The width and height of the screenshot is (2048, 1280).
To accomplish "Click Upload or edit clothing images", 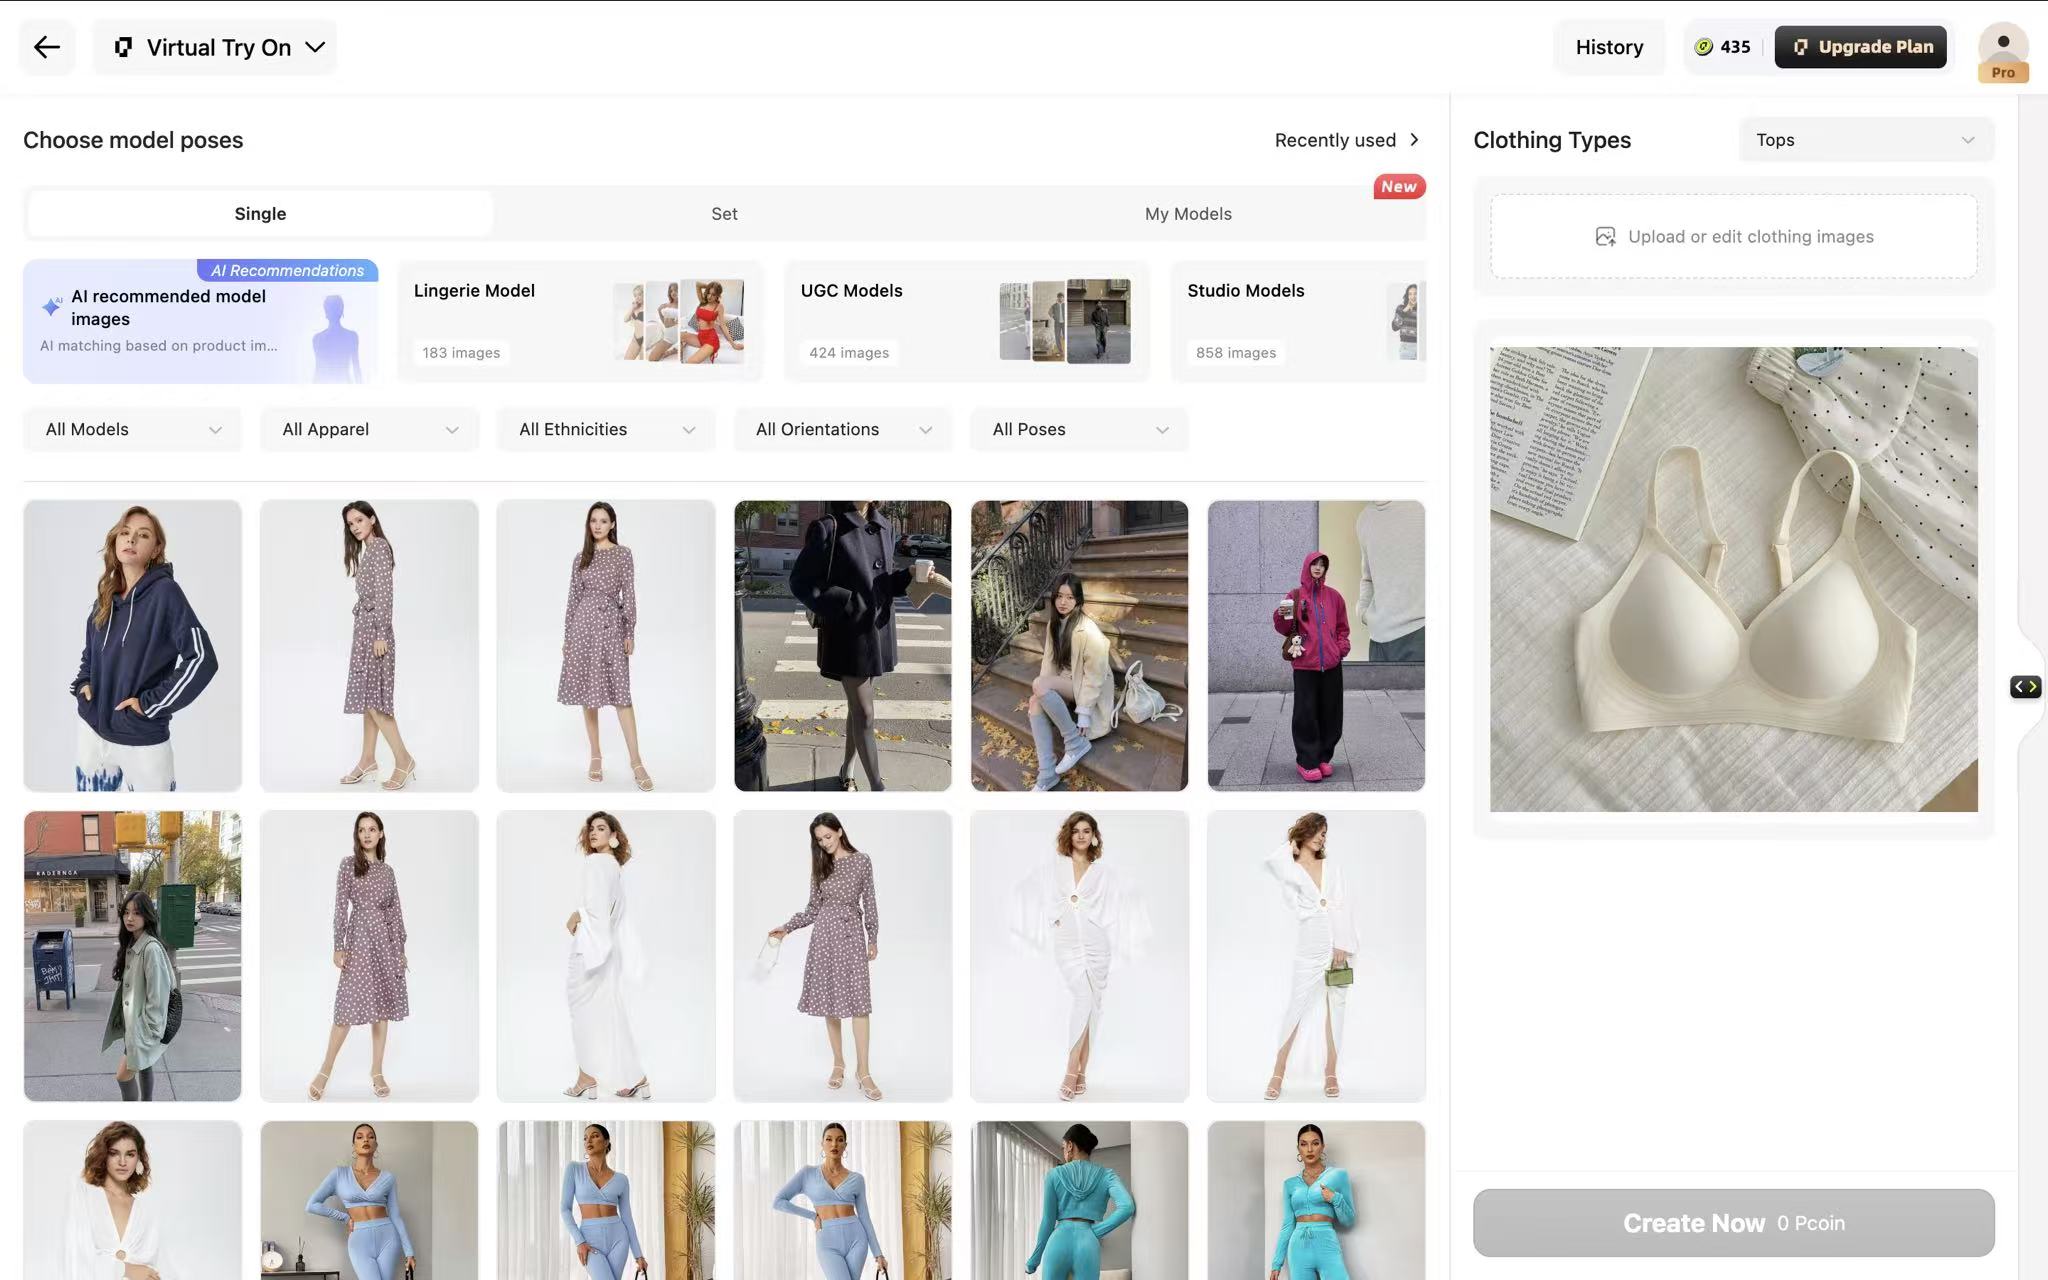I will tap(1733, 237).
